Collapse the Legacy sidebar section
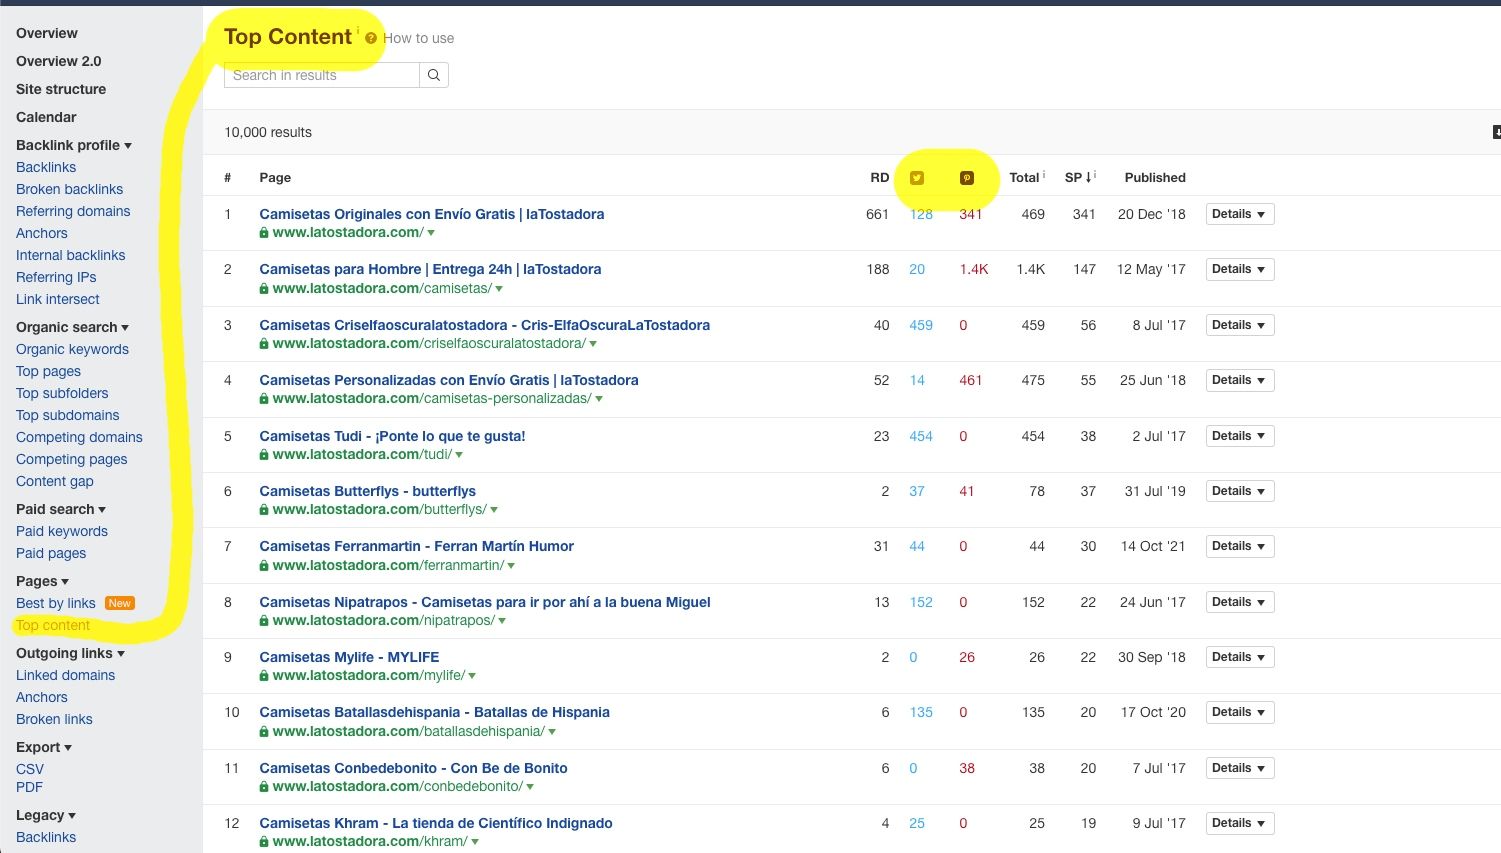Viewport: 1501px width, 853px height. click(46, 815)
